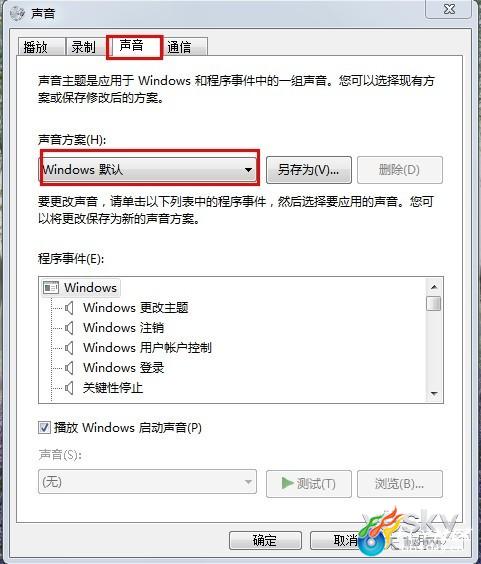Click the speaker icon beside Windows 用户帐户控制
This screenshot has height=564, width=481.
[69, 348]
